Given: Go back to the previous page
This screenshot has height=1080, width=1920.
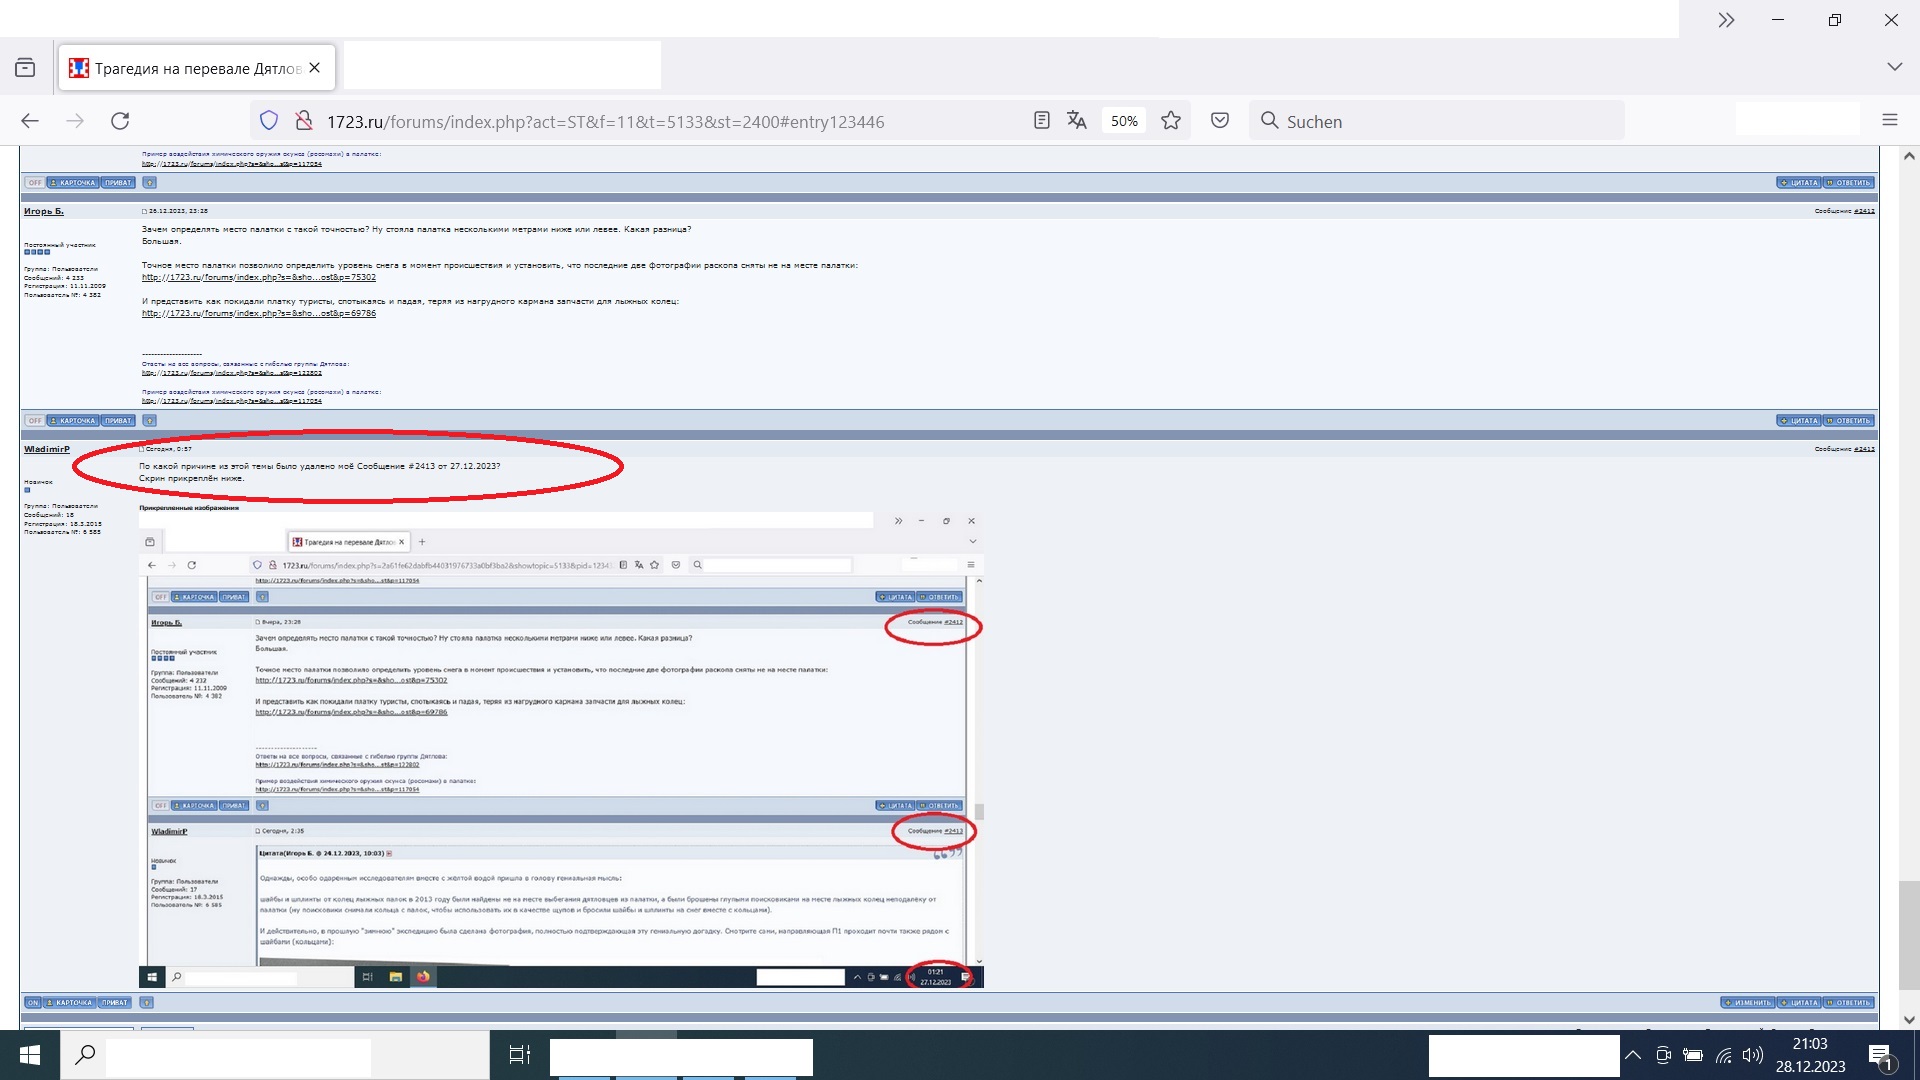Looking at the screenshot, I should (x=30, y=121).
